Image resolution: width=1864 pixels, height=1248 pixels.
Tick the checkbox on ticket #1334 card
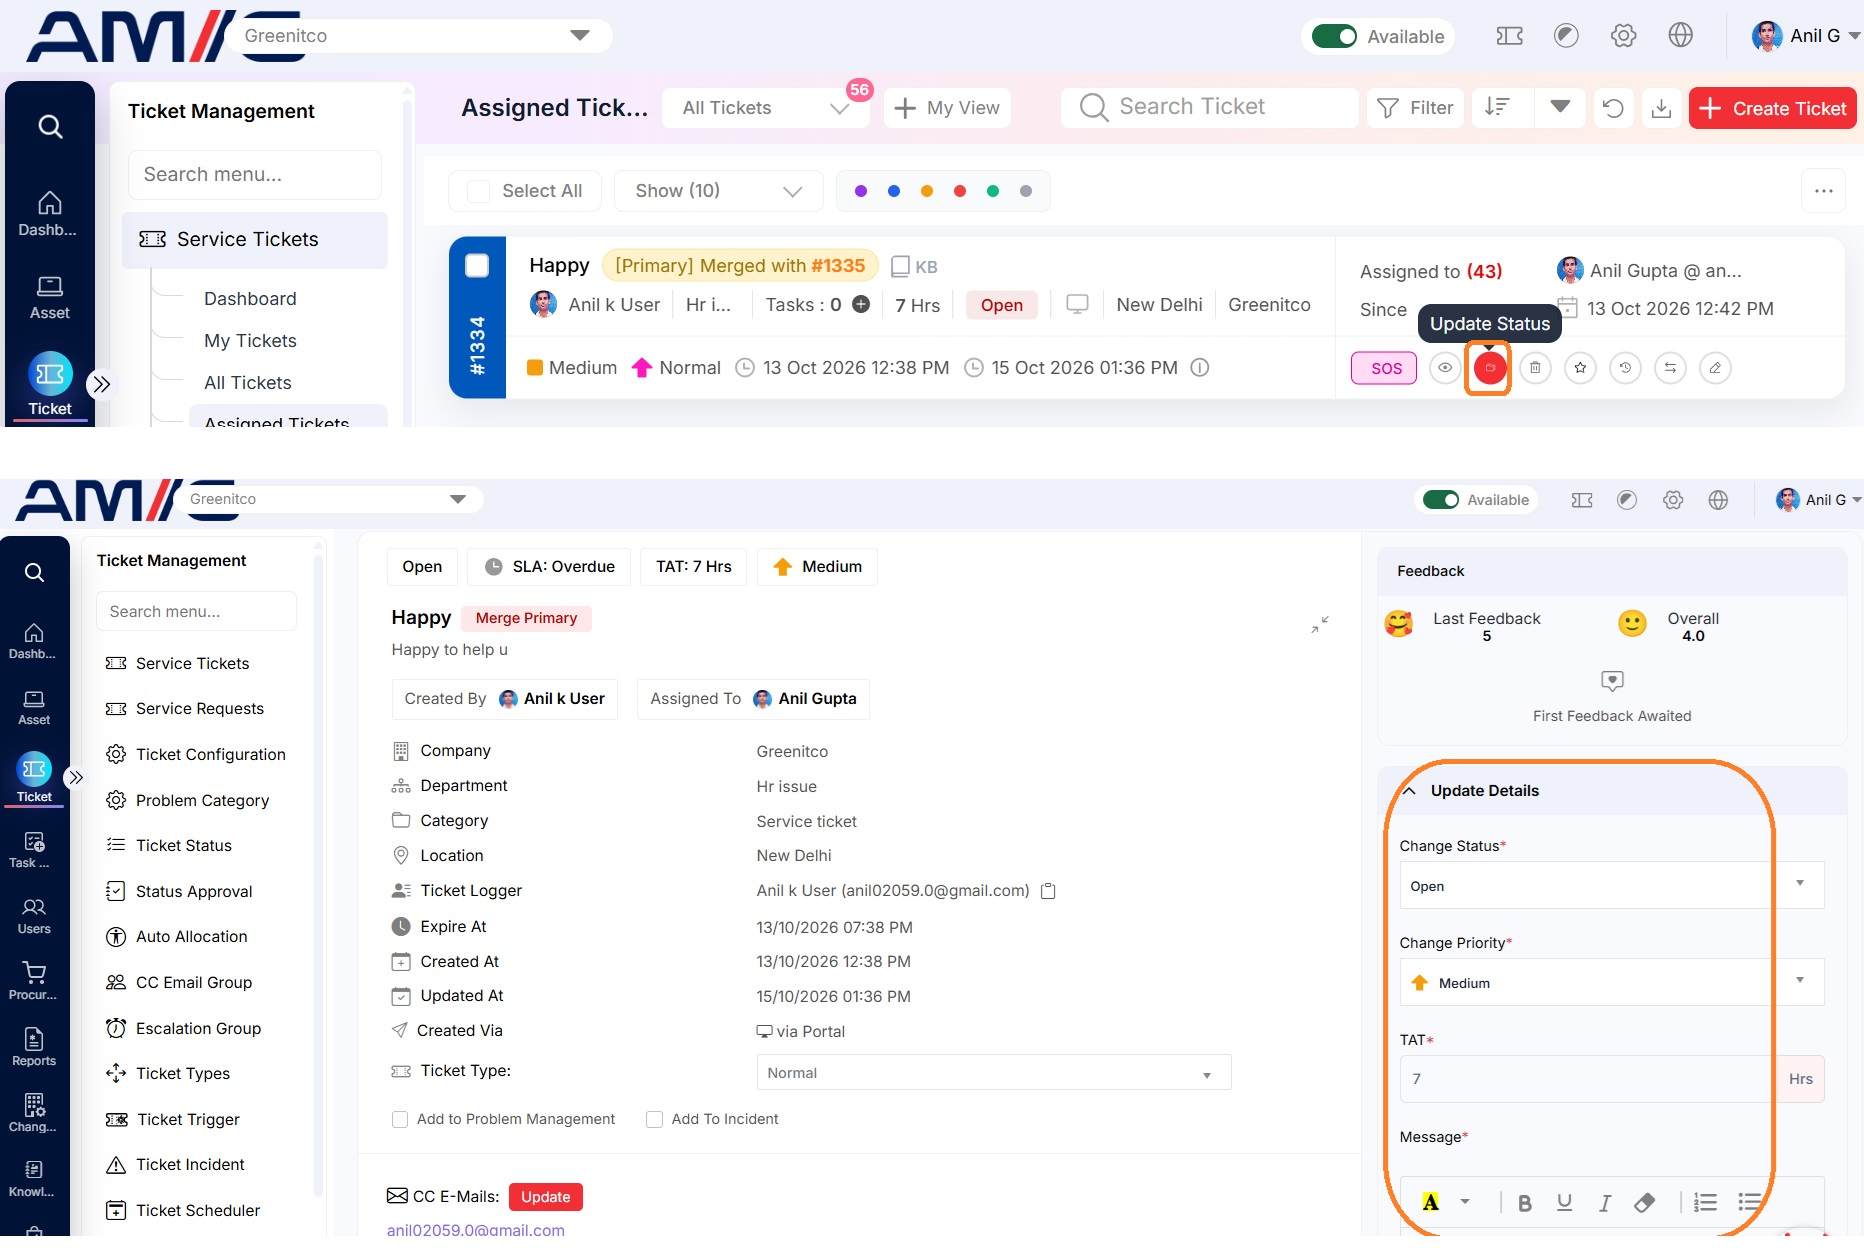(x=477, y=265)
